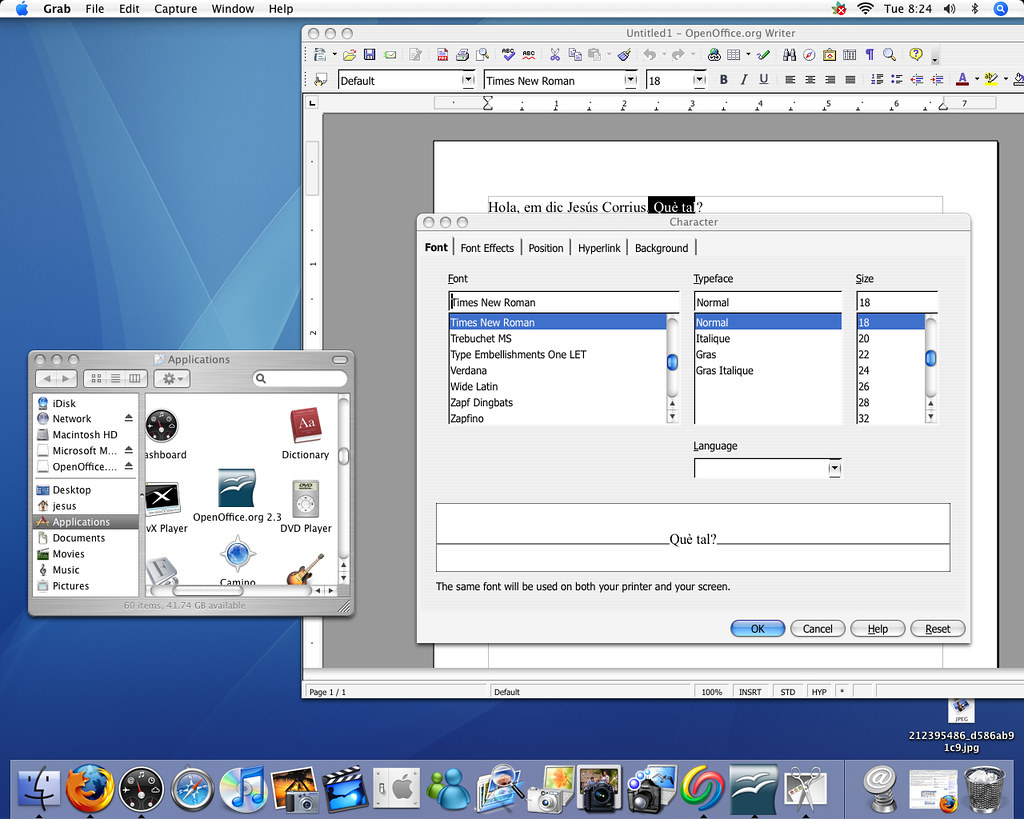Open the Trash in the Dock
Screen dimensions: 1024x819
coord(985,790)
